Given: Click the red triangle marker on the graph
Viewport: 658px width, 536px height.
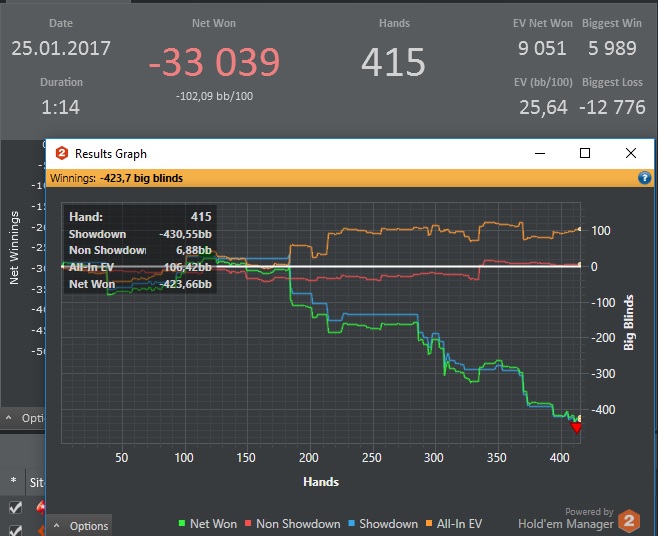Looking at the screenshot, I should 576,428.
